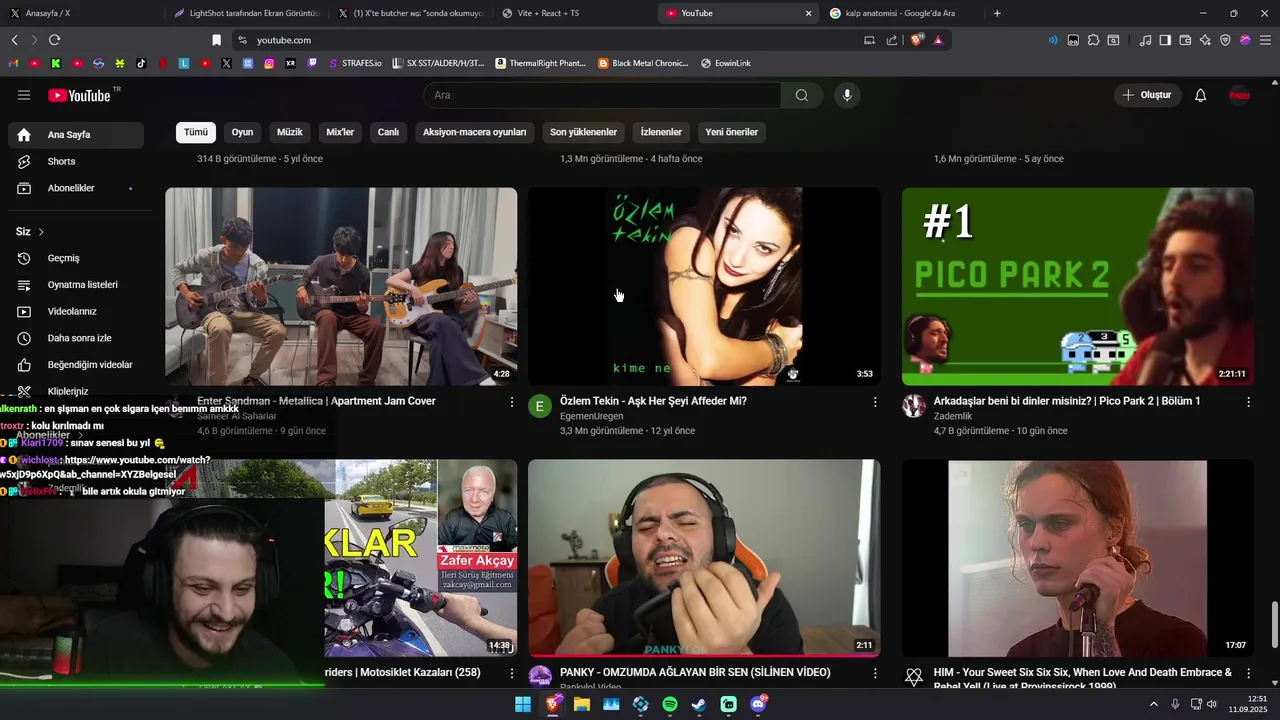Select the Tümü filter chip

click(x=196, y=132)
